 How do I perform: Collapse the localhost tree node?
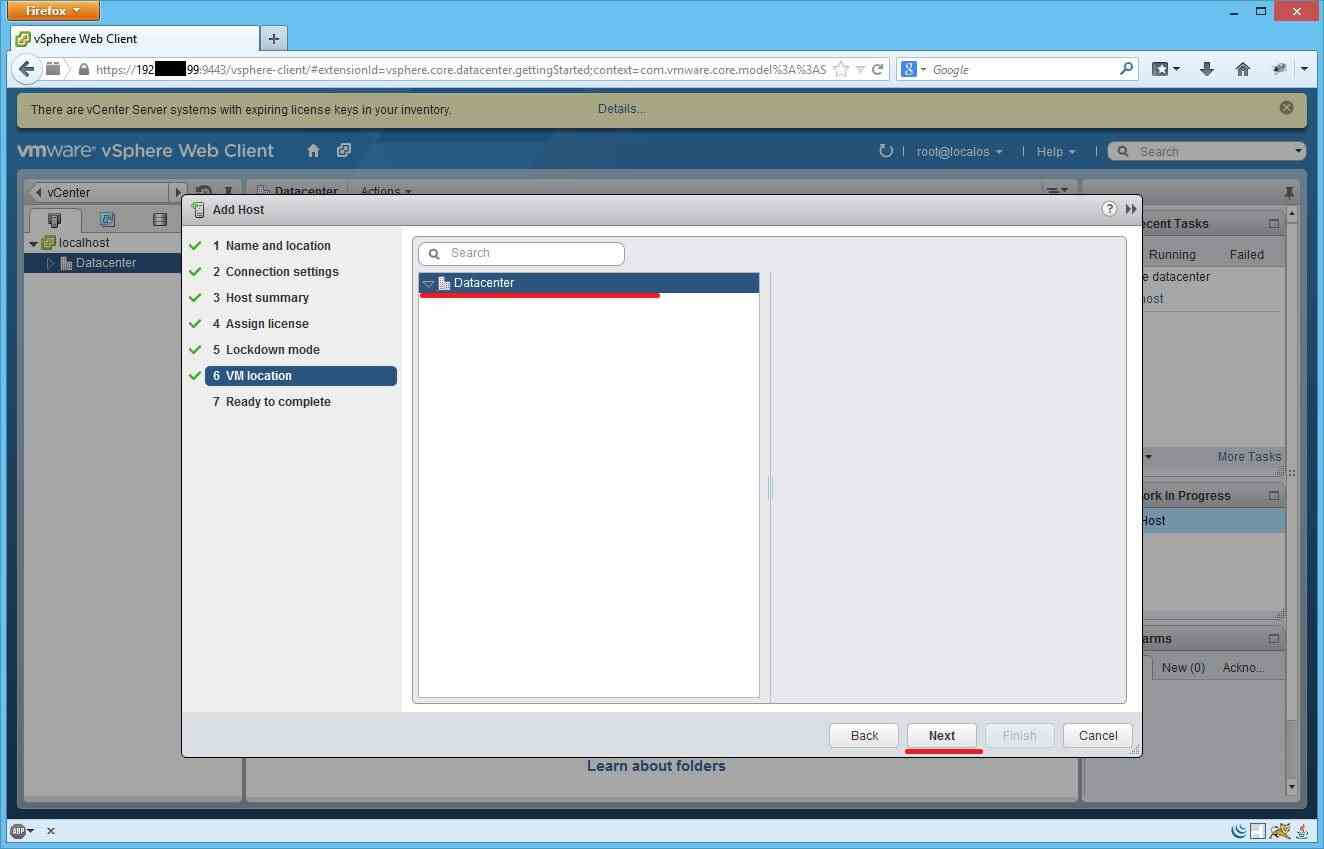[x=33, y=244]
